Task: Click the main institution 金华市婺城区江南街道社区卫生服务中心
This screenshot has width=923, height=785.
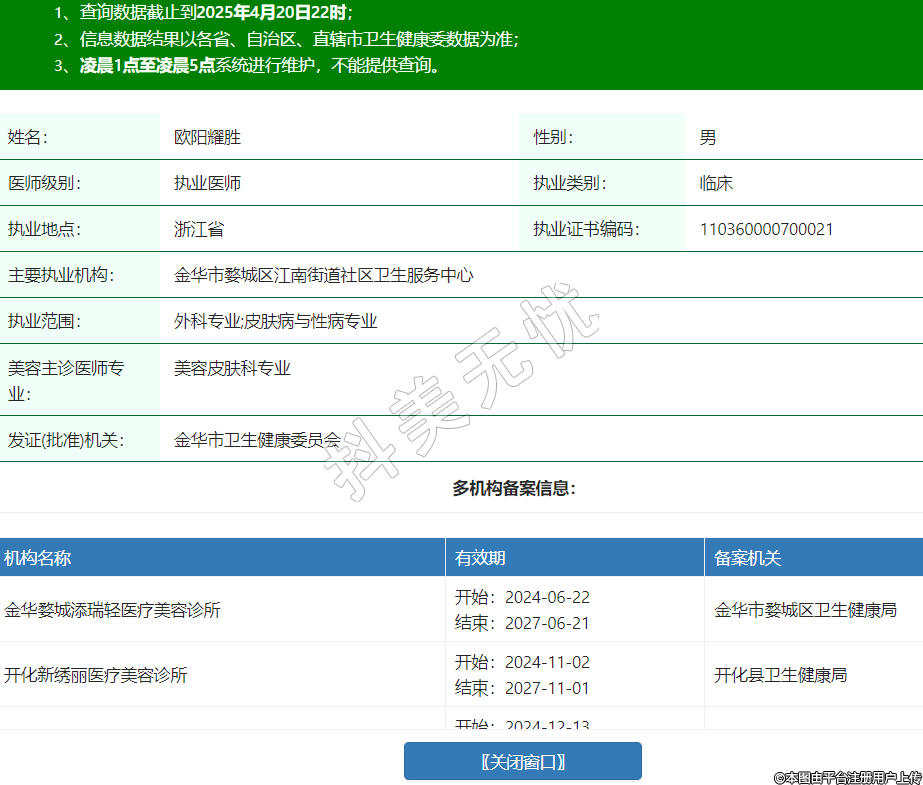Action: point(323,275)
